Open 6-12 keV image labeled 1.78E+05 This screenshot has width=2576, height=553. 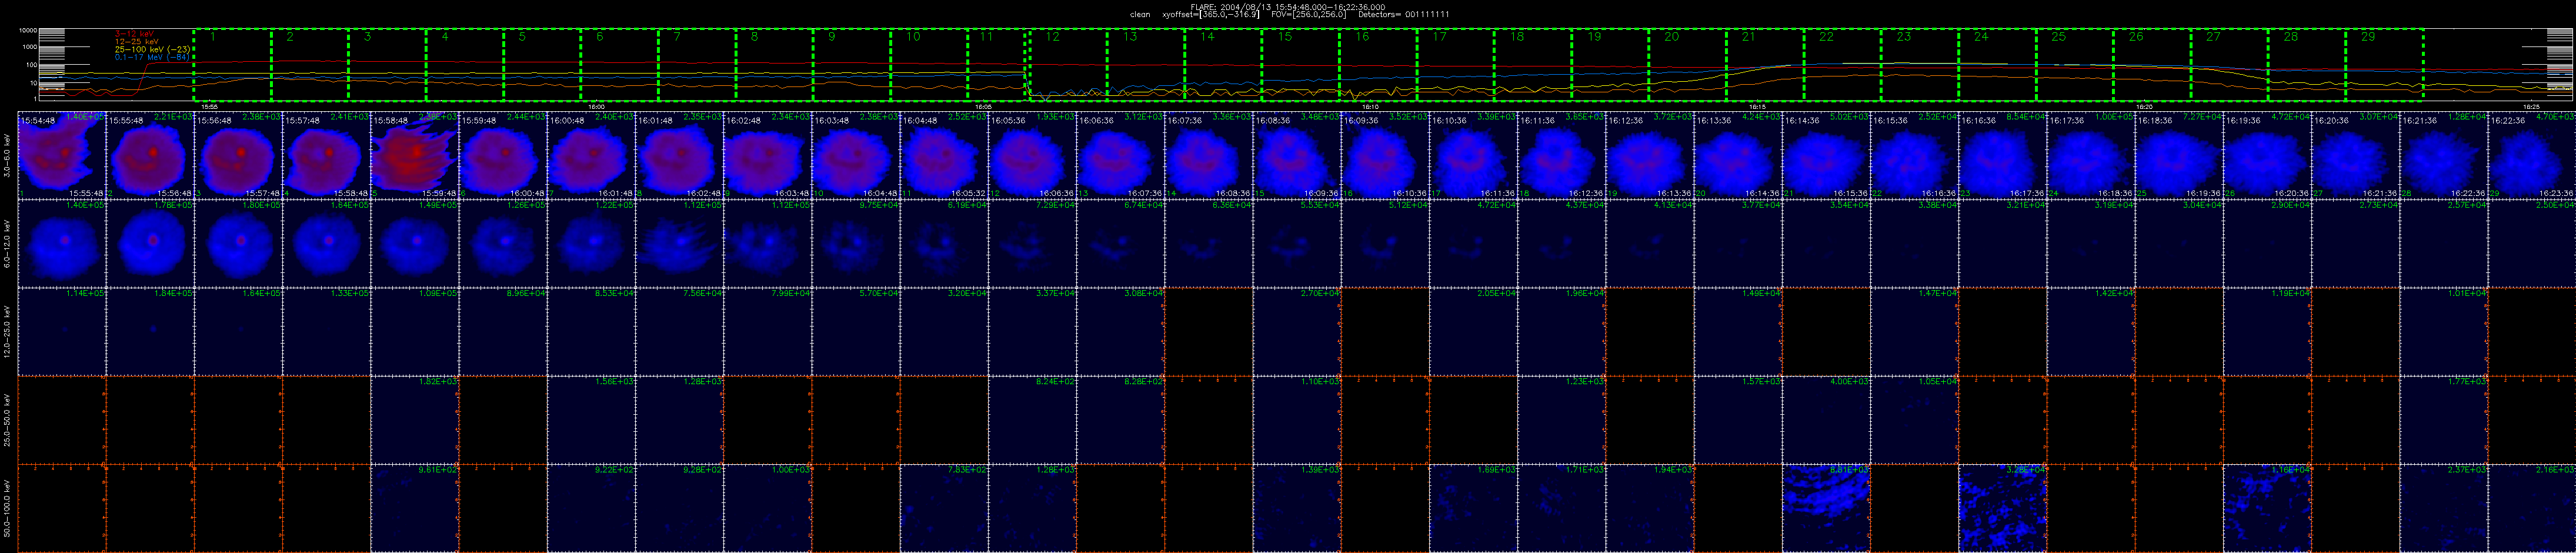tap(151, 243)
